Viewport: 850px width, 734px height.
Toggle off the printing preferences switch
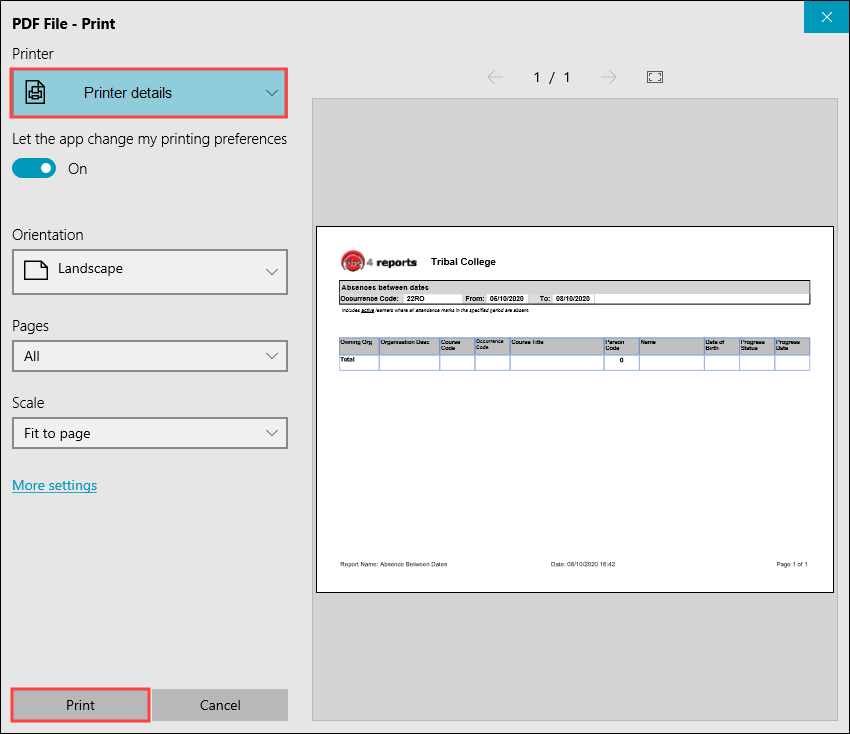(33, 168)
